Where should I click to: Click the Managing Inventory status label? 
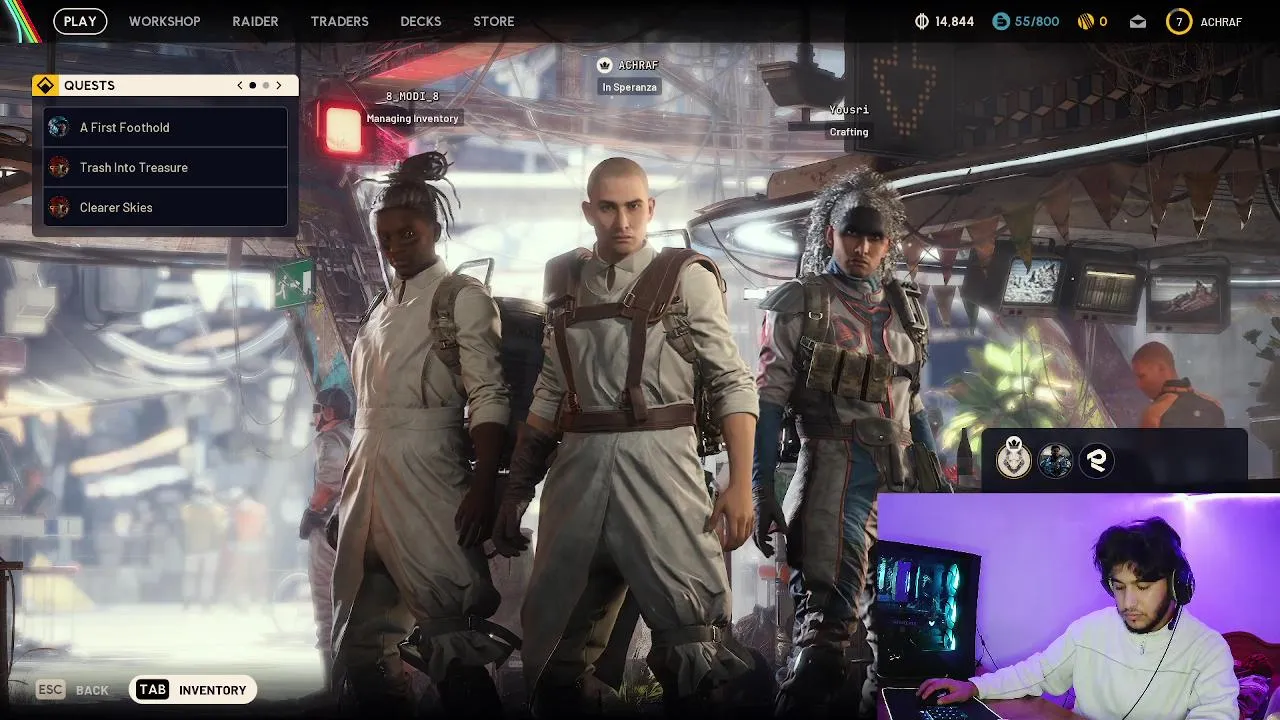click(x=412, y=118)
